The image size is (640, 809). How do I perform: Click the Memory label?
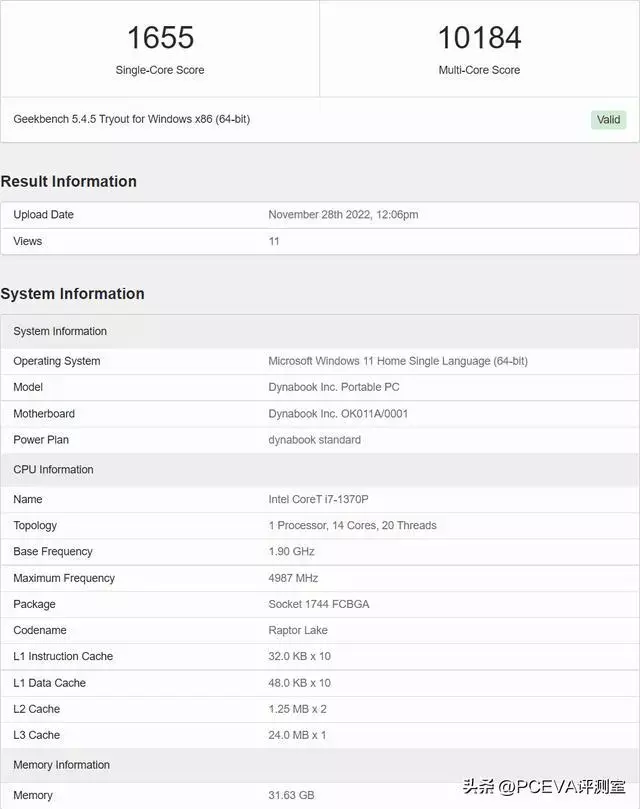coord(33,795)
